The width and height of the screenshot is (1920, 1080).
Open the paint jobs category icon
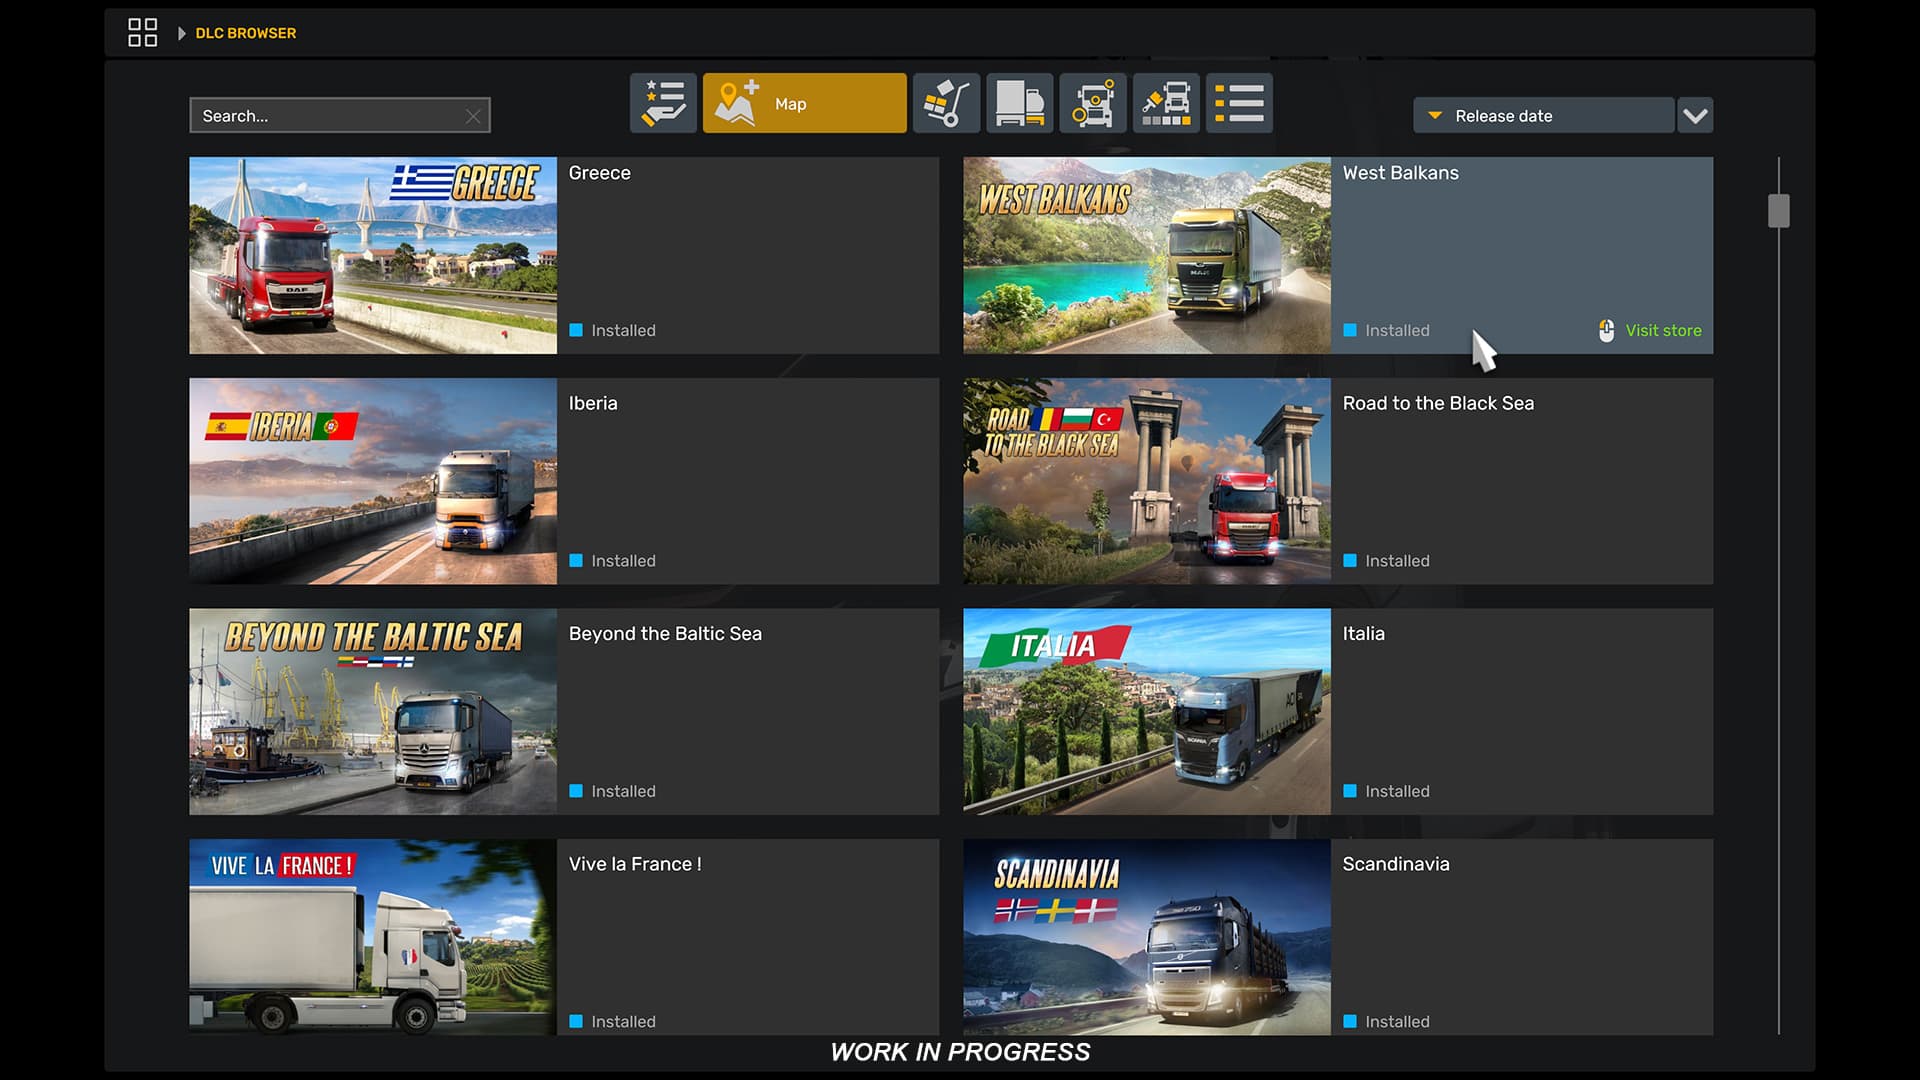pos(1166,103)
